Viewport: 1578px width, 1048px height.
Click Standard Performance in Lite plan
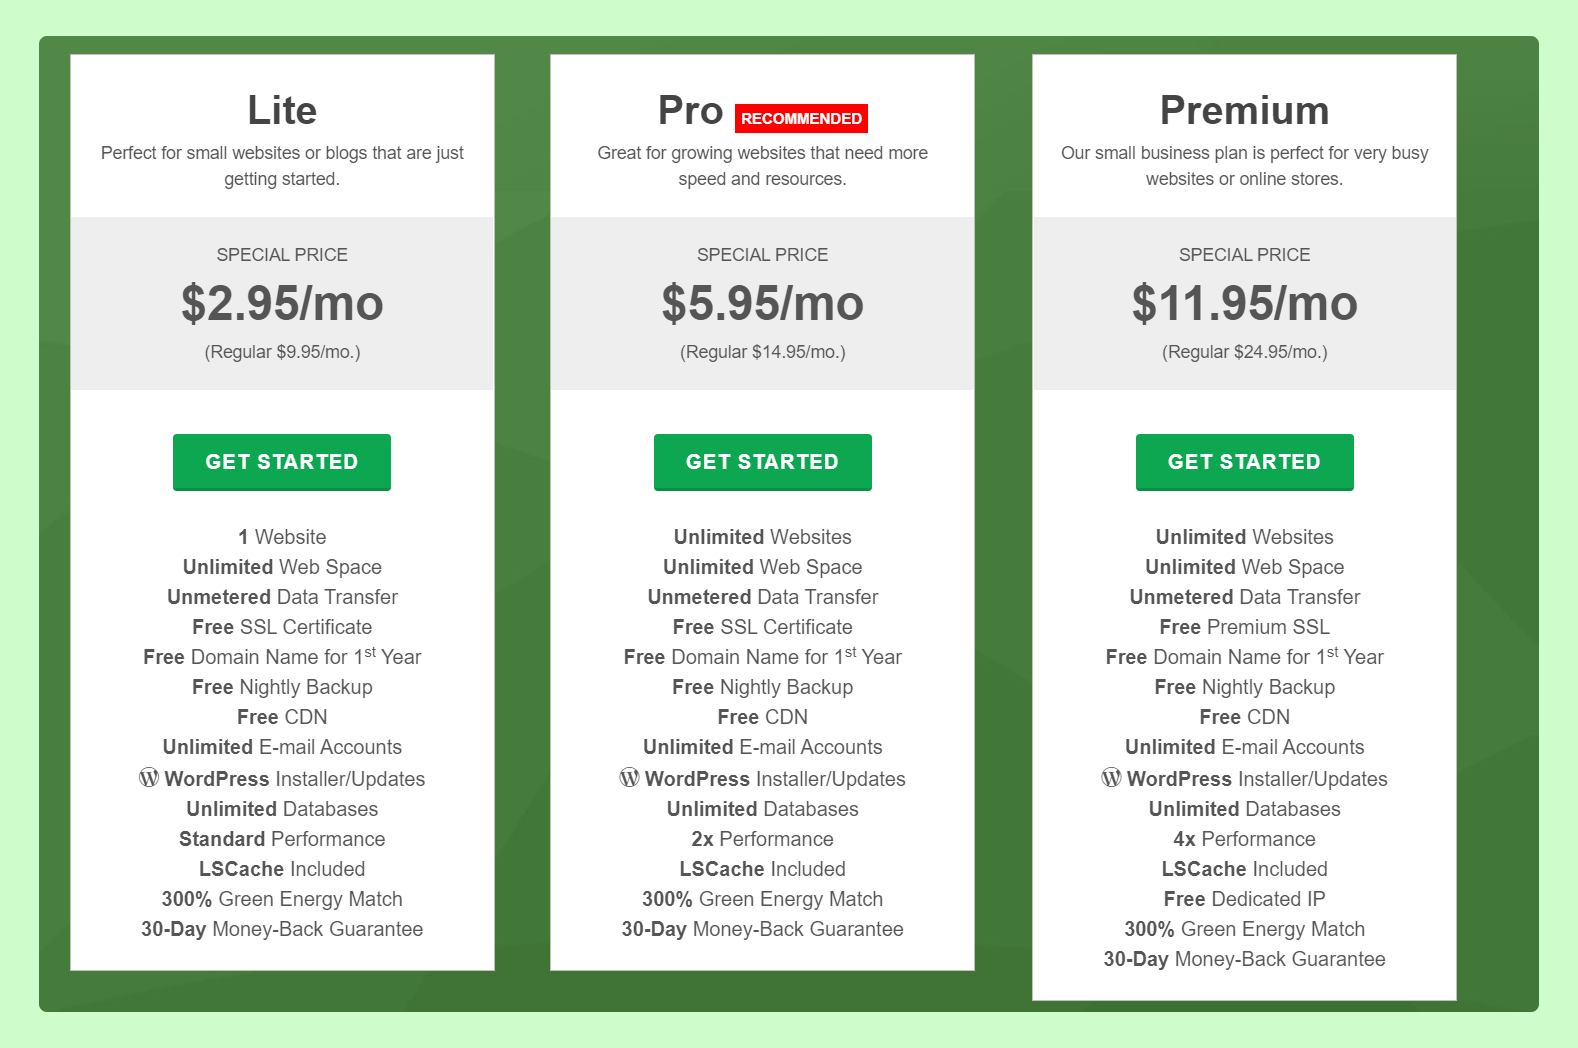coord(282,839)
